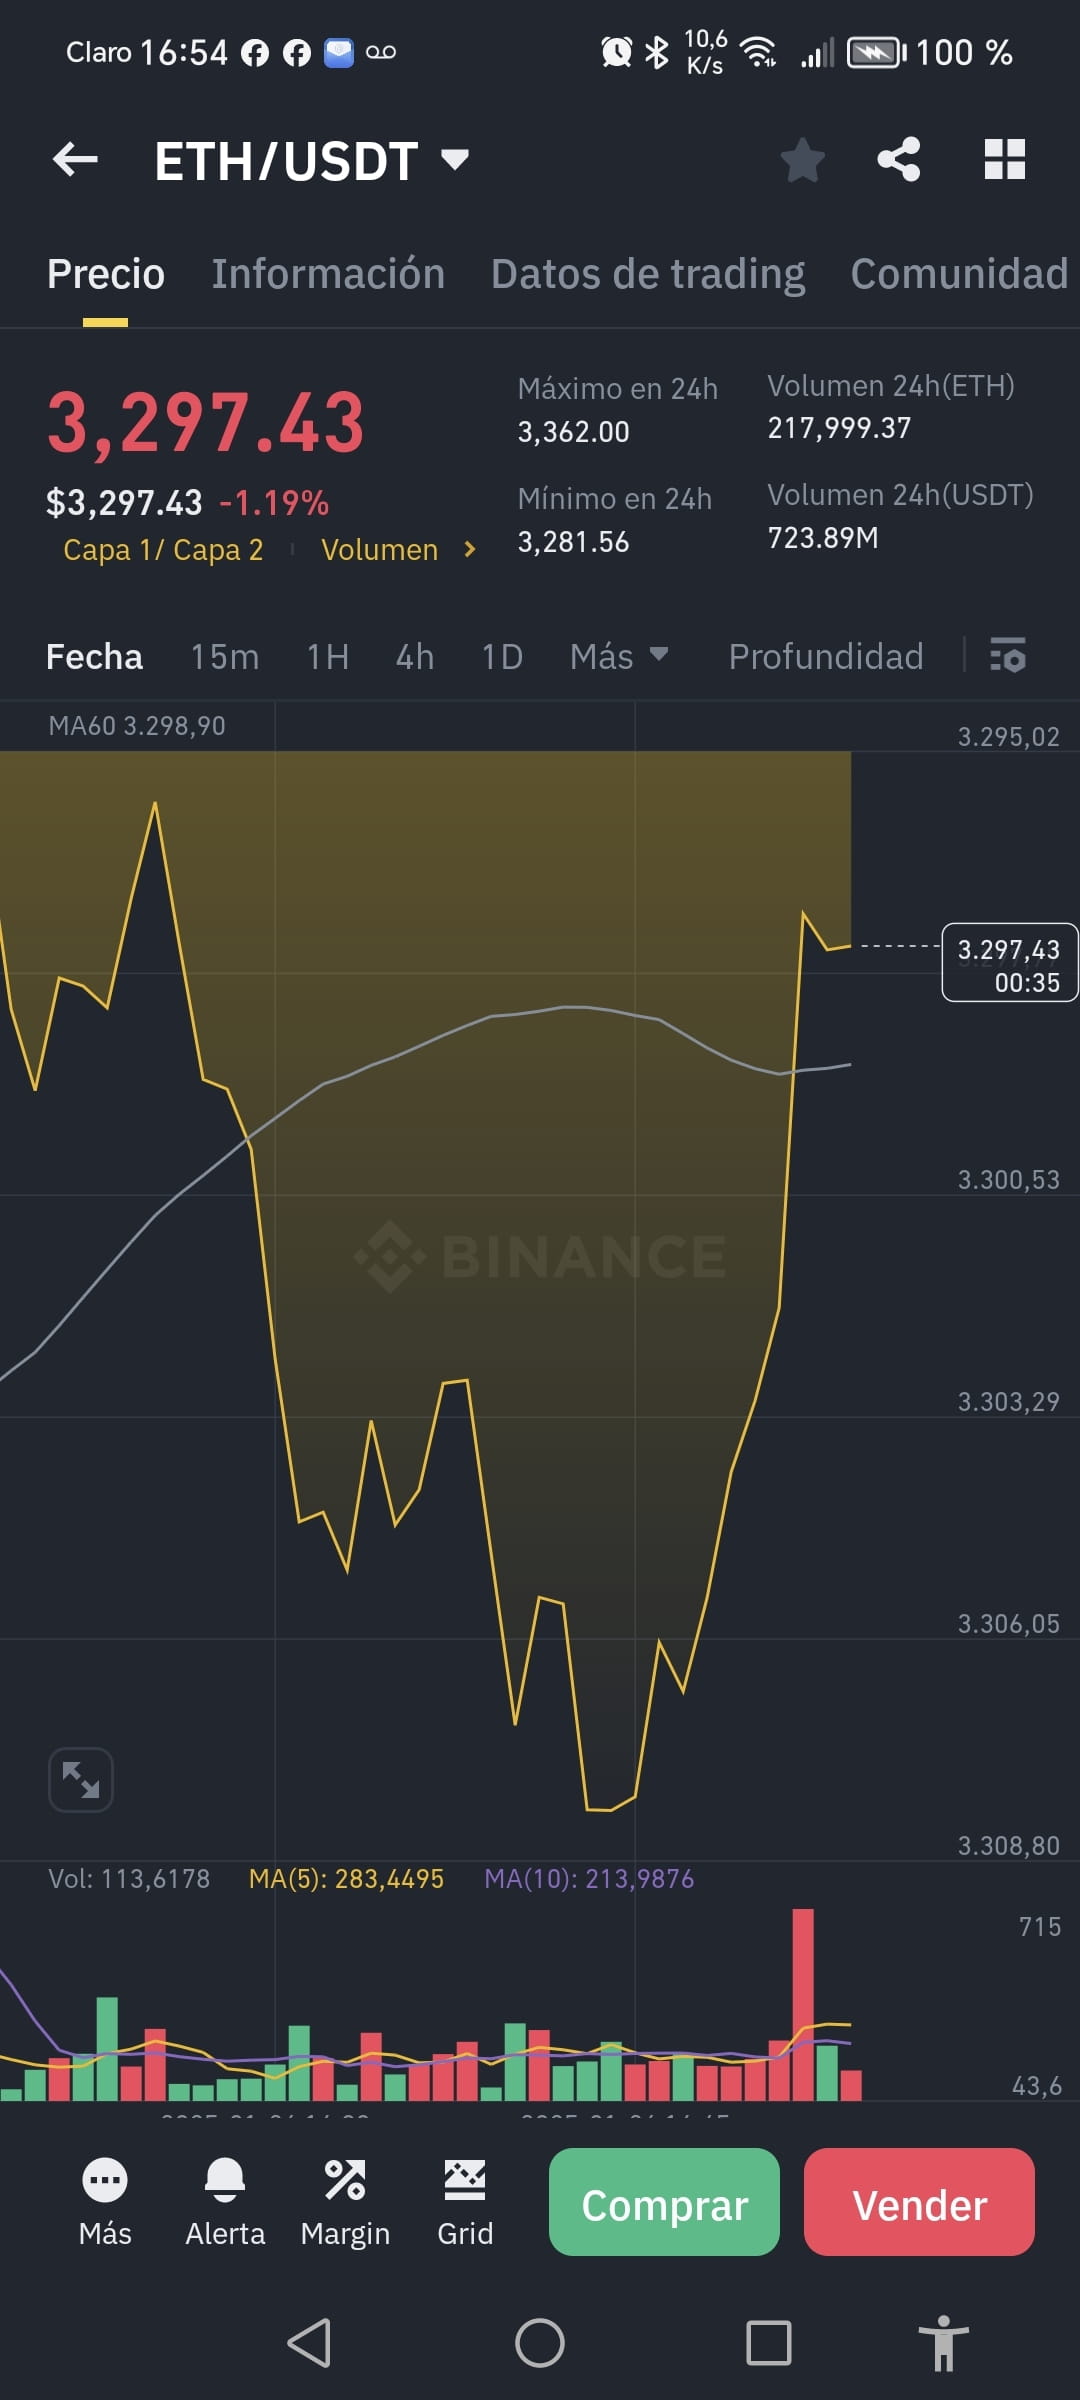Tap the Alerta bell icon
Image resolution: width=1080 pixels, height=2400 pixels.
[x=225, y=2180]
